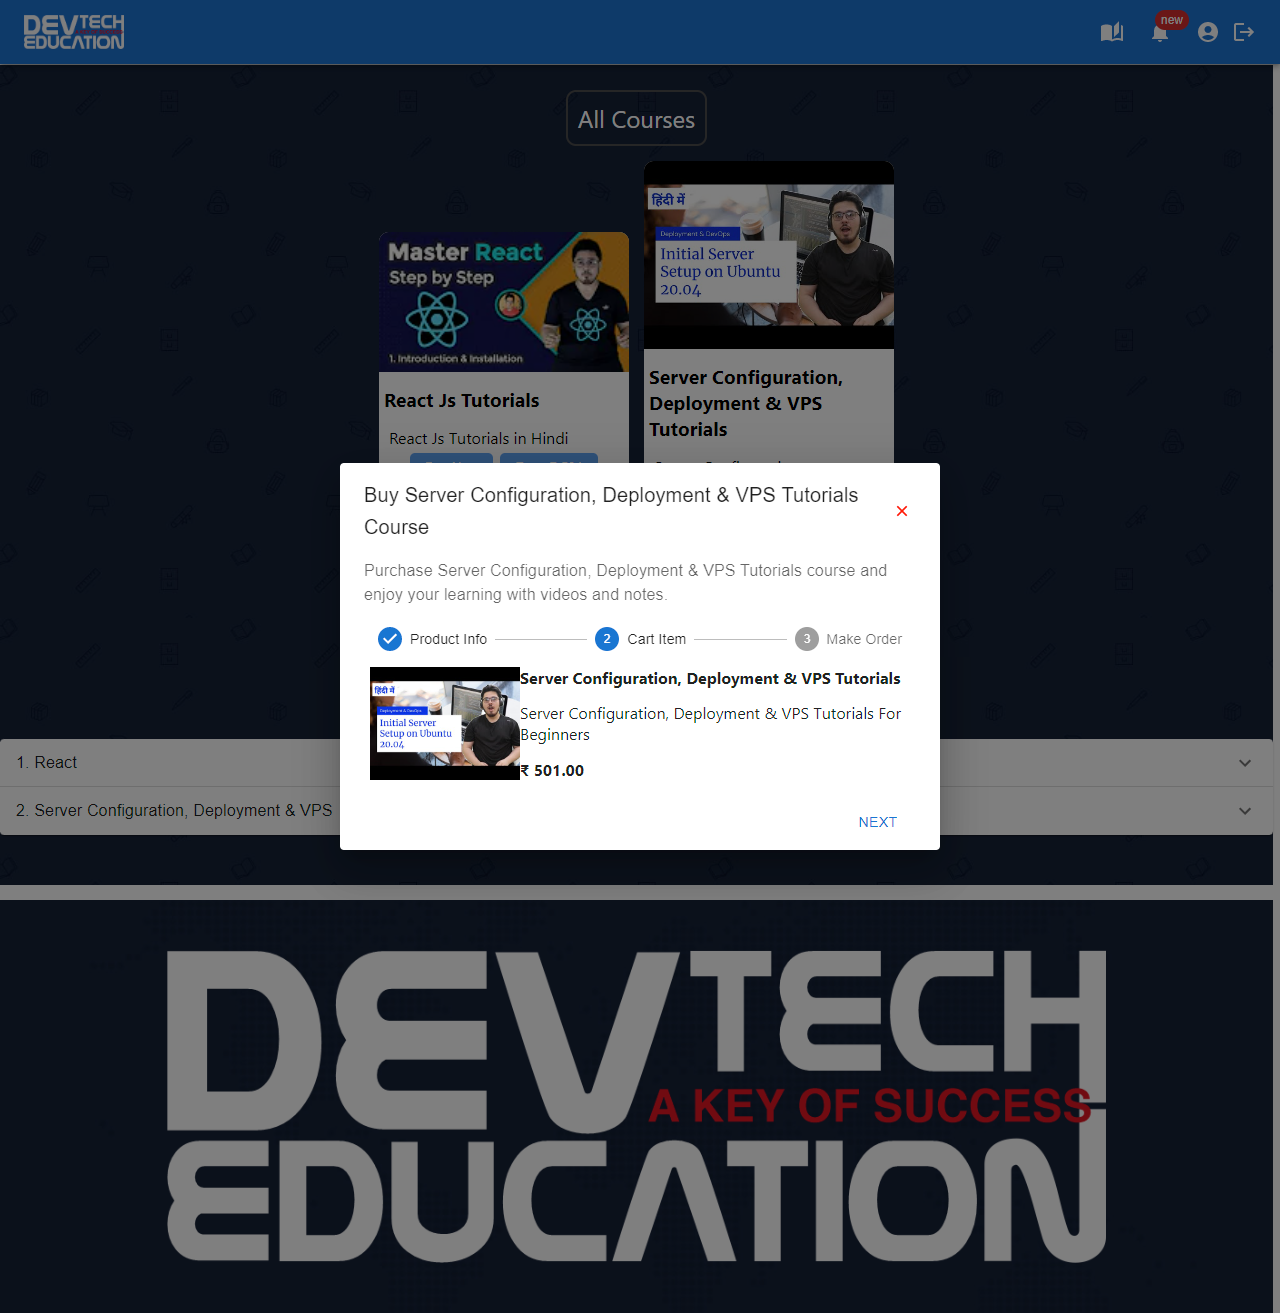
Task: Click the 2. Server Configuration accordion label
Action: [x=174, y=811]
